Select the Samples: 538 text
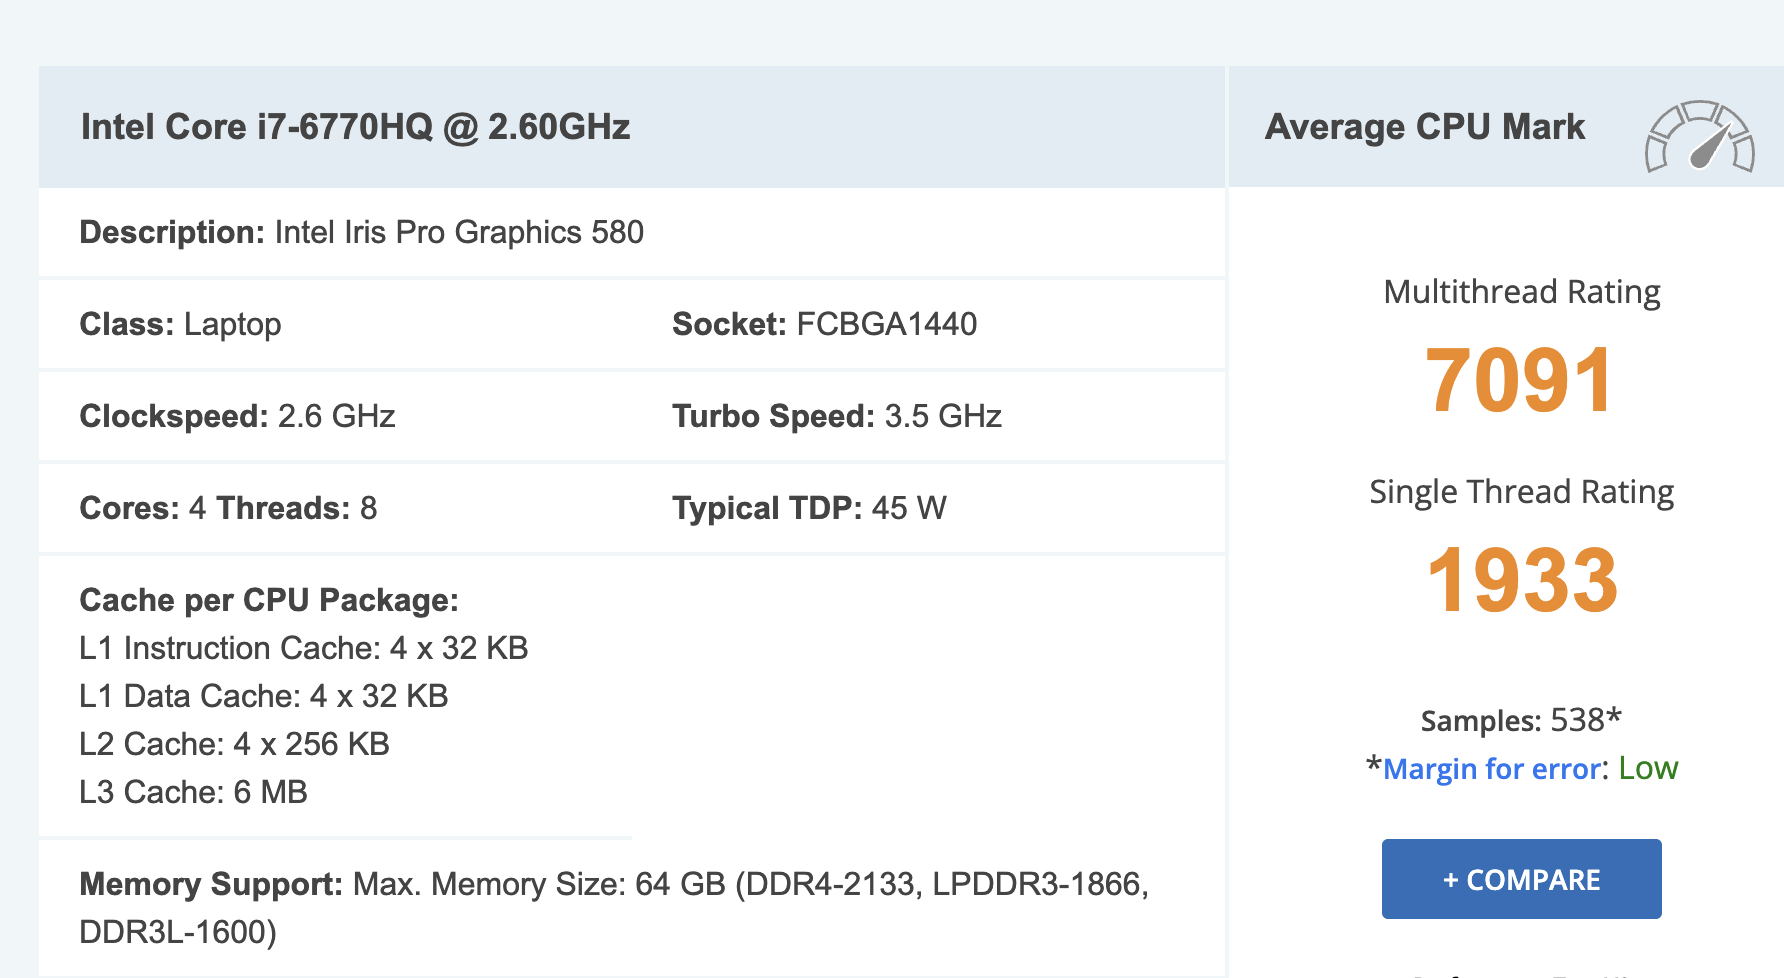The image size is (1784, 978). [x=1520, y=720]
